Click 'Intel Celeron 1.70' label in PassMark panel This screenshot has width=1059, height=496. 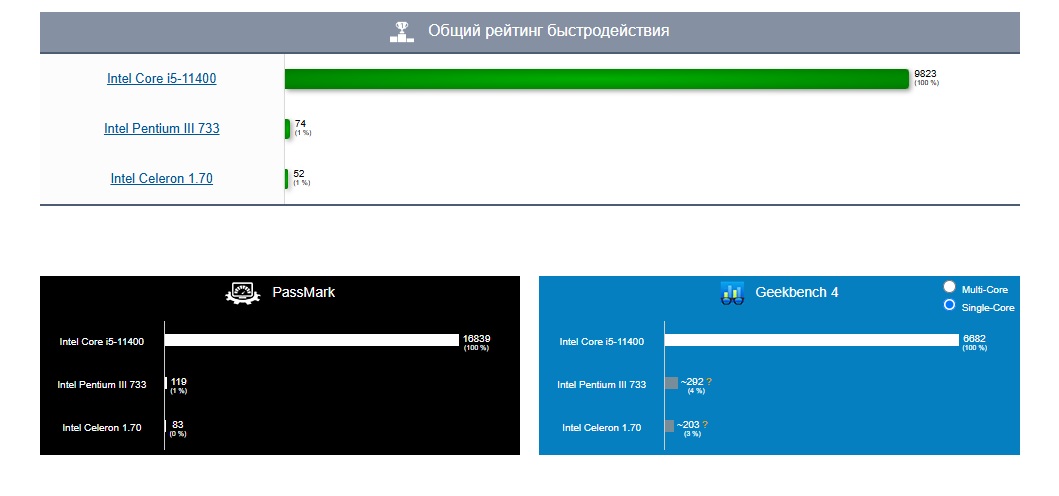pyautogui.click(x=102, y=428)
